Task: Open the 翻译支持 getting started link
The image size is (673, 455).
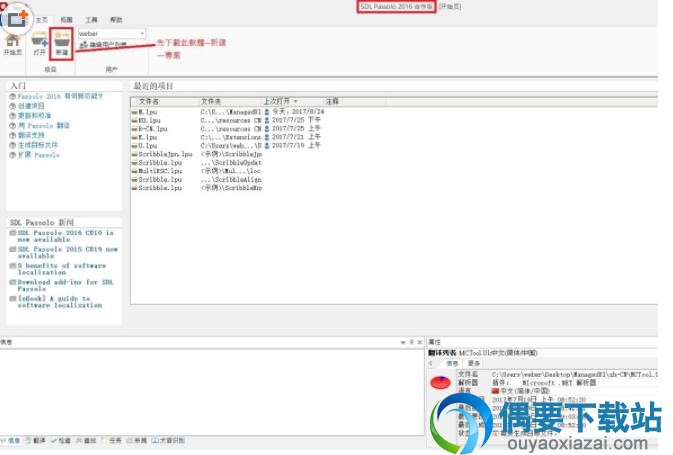Action: click(31, 135)
